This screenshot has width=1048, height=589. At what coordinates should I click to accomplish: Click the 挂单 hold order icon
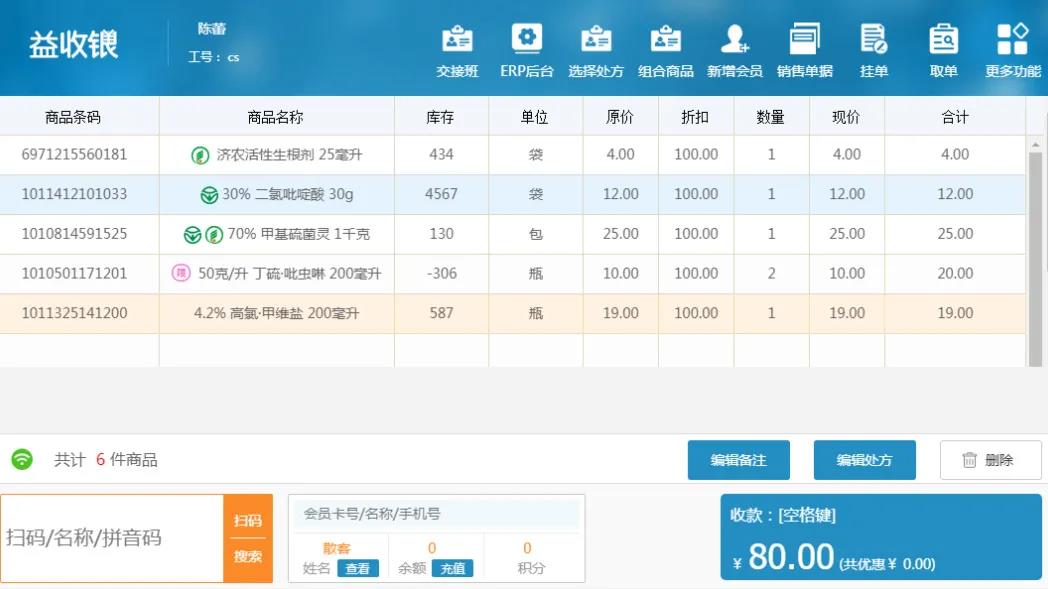point(874,51)
